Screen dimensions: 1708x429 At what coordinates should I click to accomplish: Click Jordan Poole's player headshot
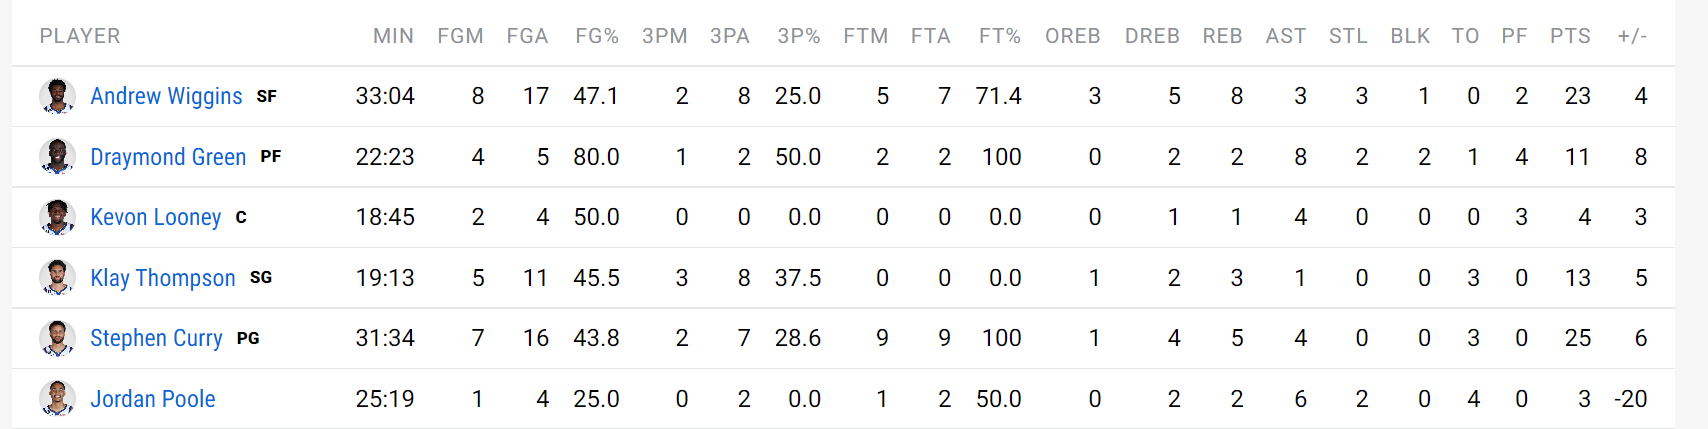pyautogui.click(x=57, y=399)
